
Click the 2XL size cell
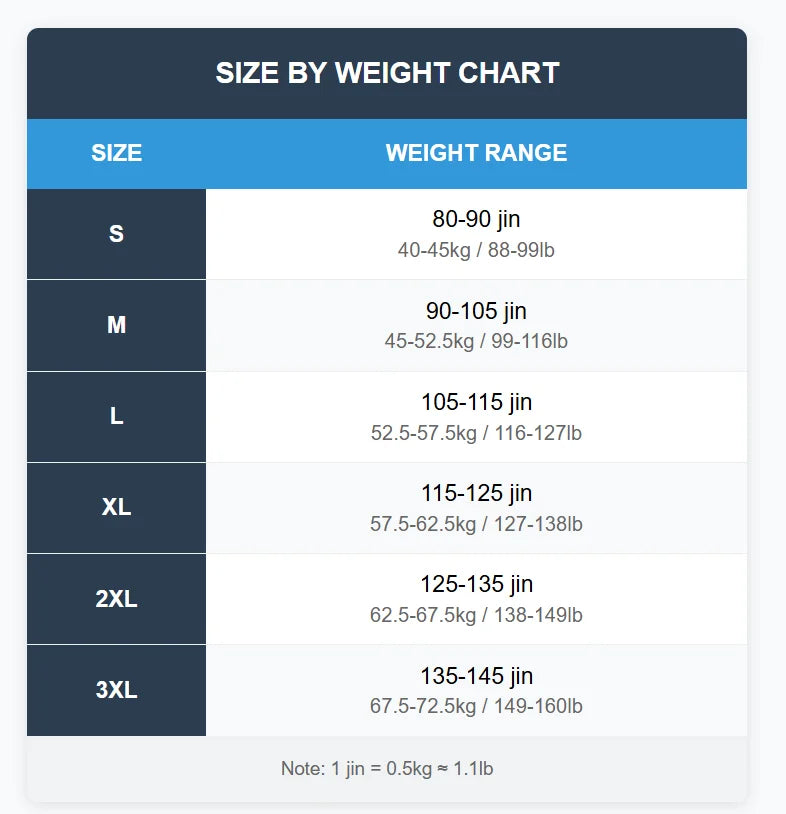tap(116, 599)
